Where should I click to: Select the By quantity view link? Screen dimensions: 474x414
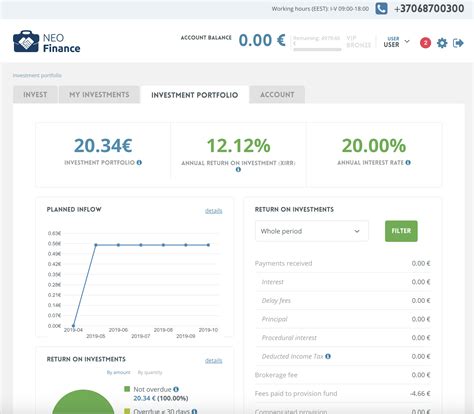(150, 372)
